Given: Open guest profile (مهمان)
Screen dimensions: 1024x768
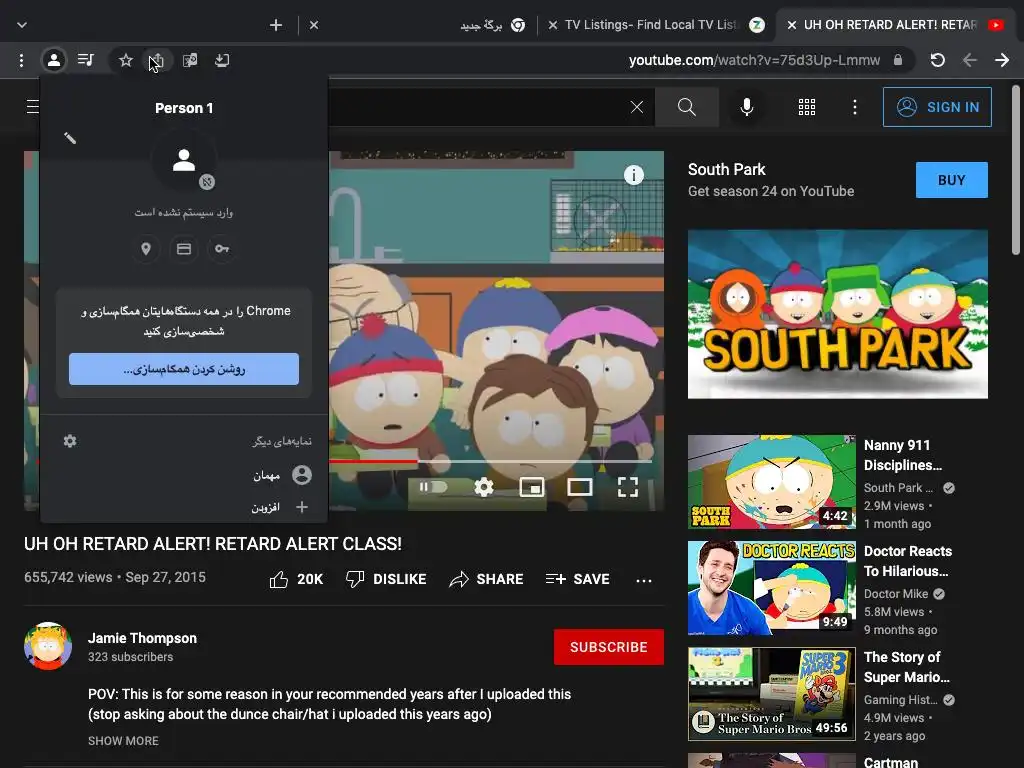Looking at the screenshot, I should click(x=184, y=475).
